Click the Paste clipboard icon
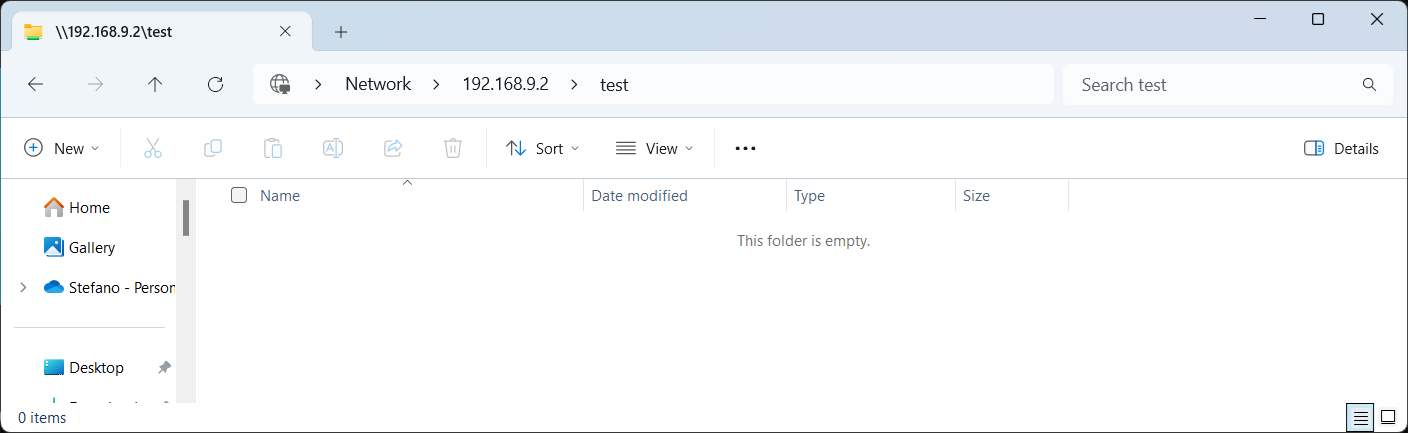This screenshot has width=1408, height=433. tap(272, 148)
